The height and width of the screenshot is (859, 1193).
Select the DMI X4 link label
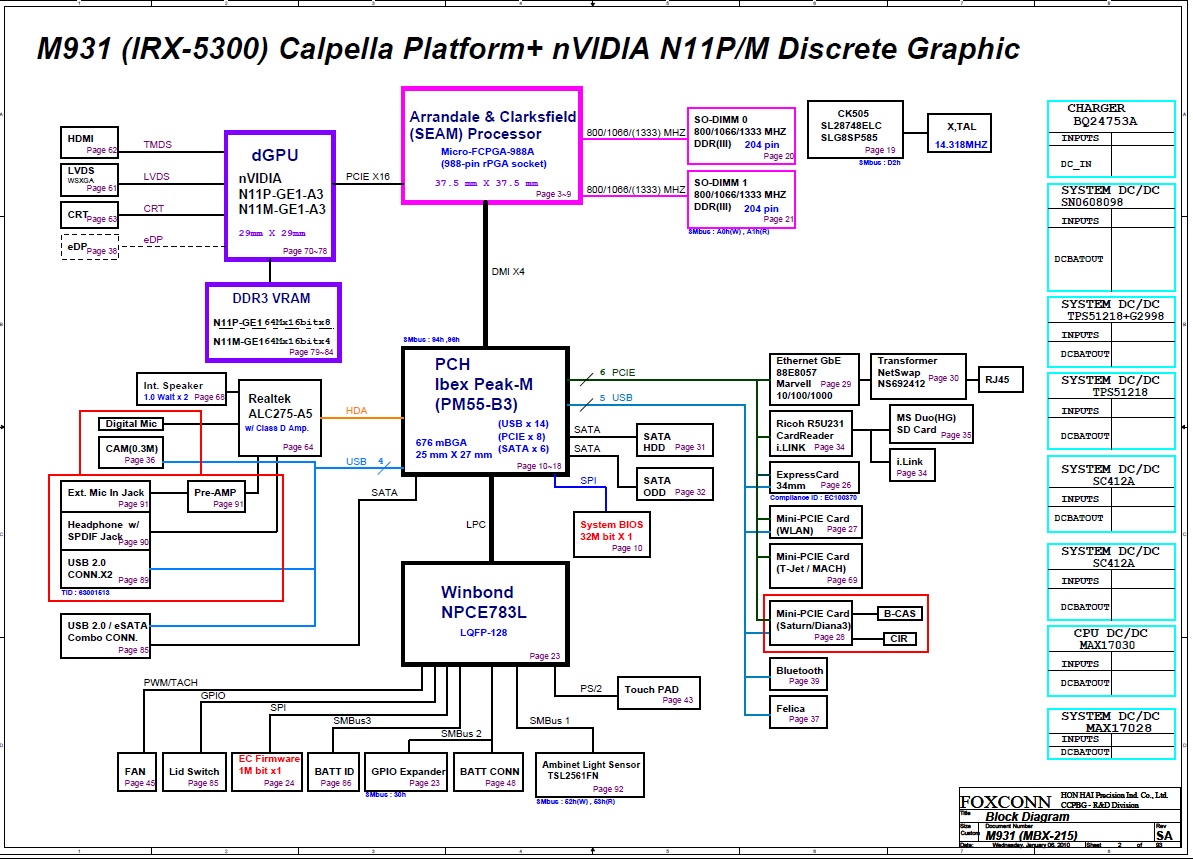pos(507,272)
